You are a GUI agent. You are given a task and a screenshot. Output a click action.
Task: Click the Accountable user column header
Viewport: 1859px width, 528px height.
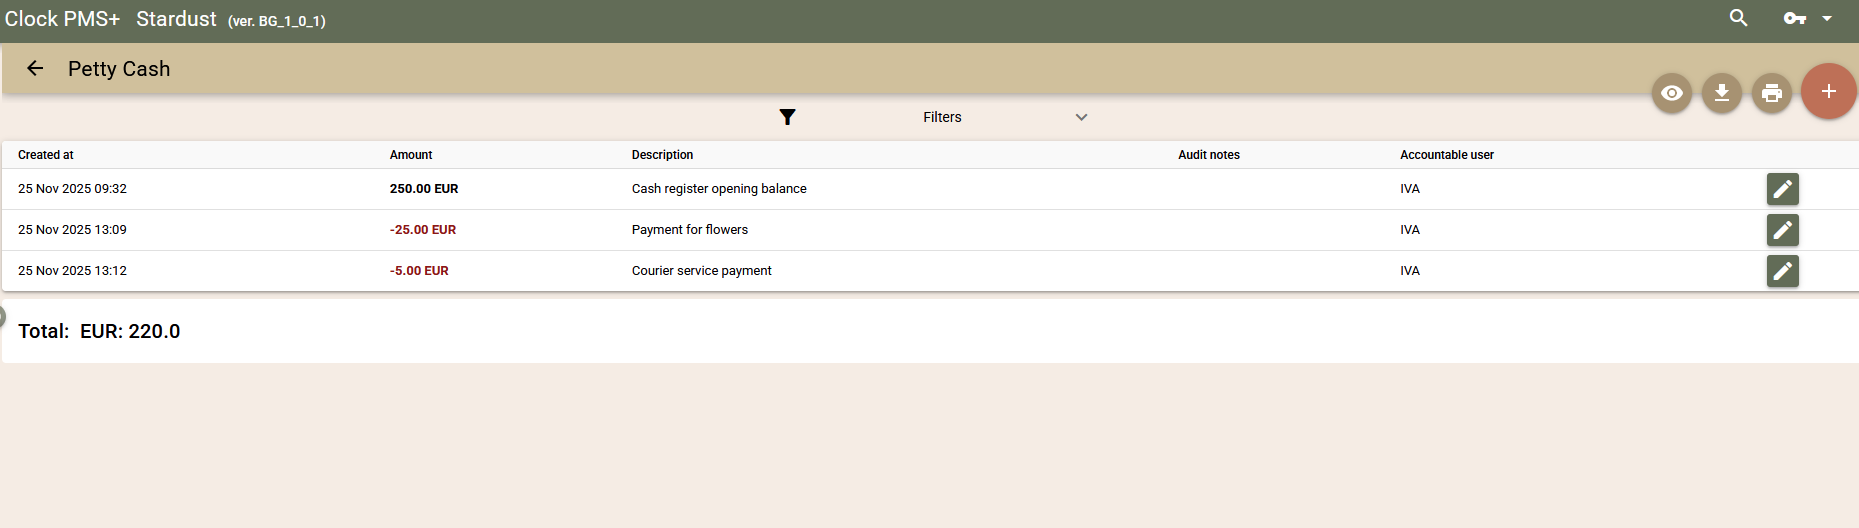1447,155
